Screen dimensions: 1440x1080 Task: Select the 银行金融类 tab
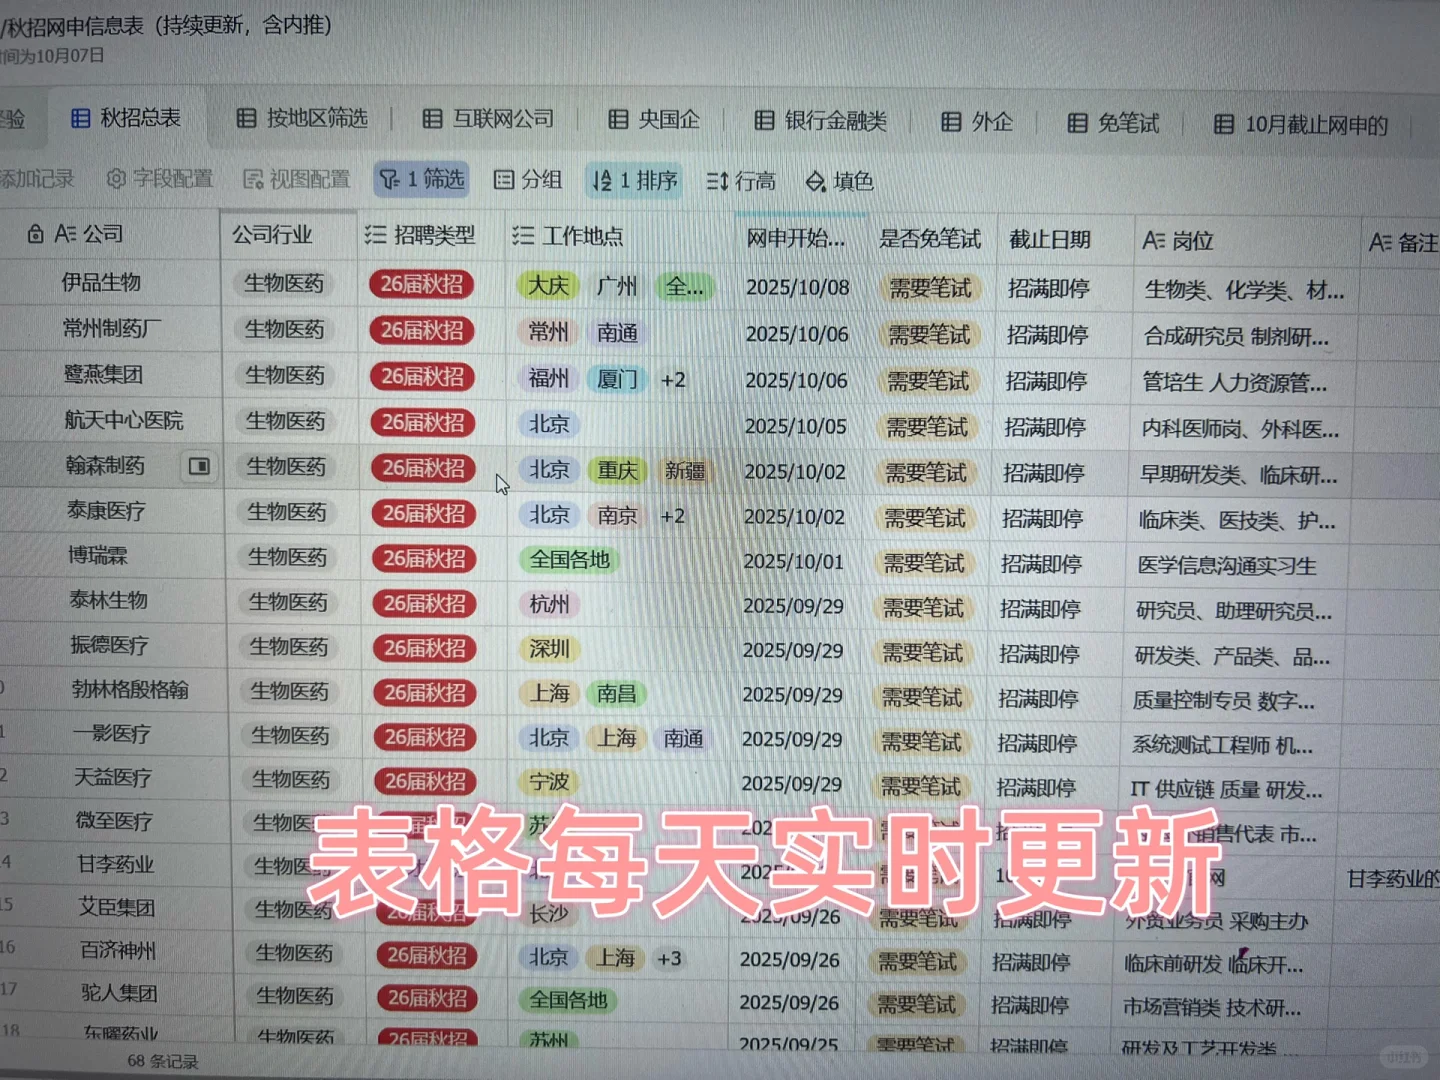[820, 121]
